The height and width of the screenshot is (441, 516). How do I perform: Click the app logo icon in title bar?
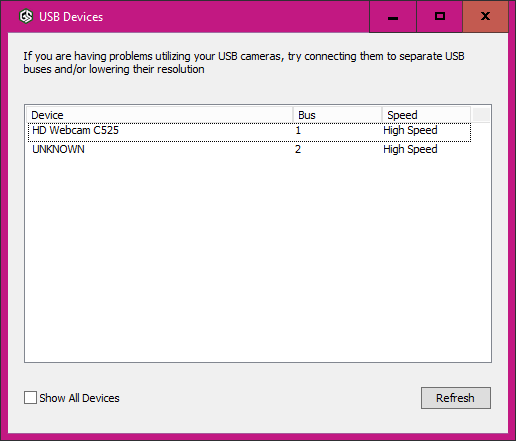click(x=26, y=16)
